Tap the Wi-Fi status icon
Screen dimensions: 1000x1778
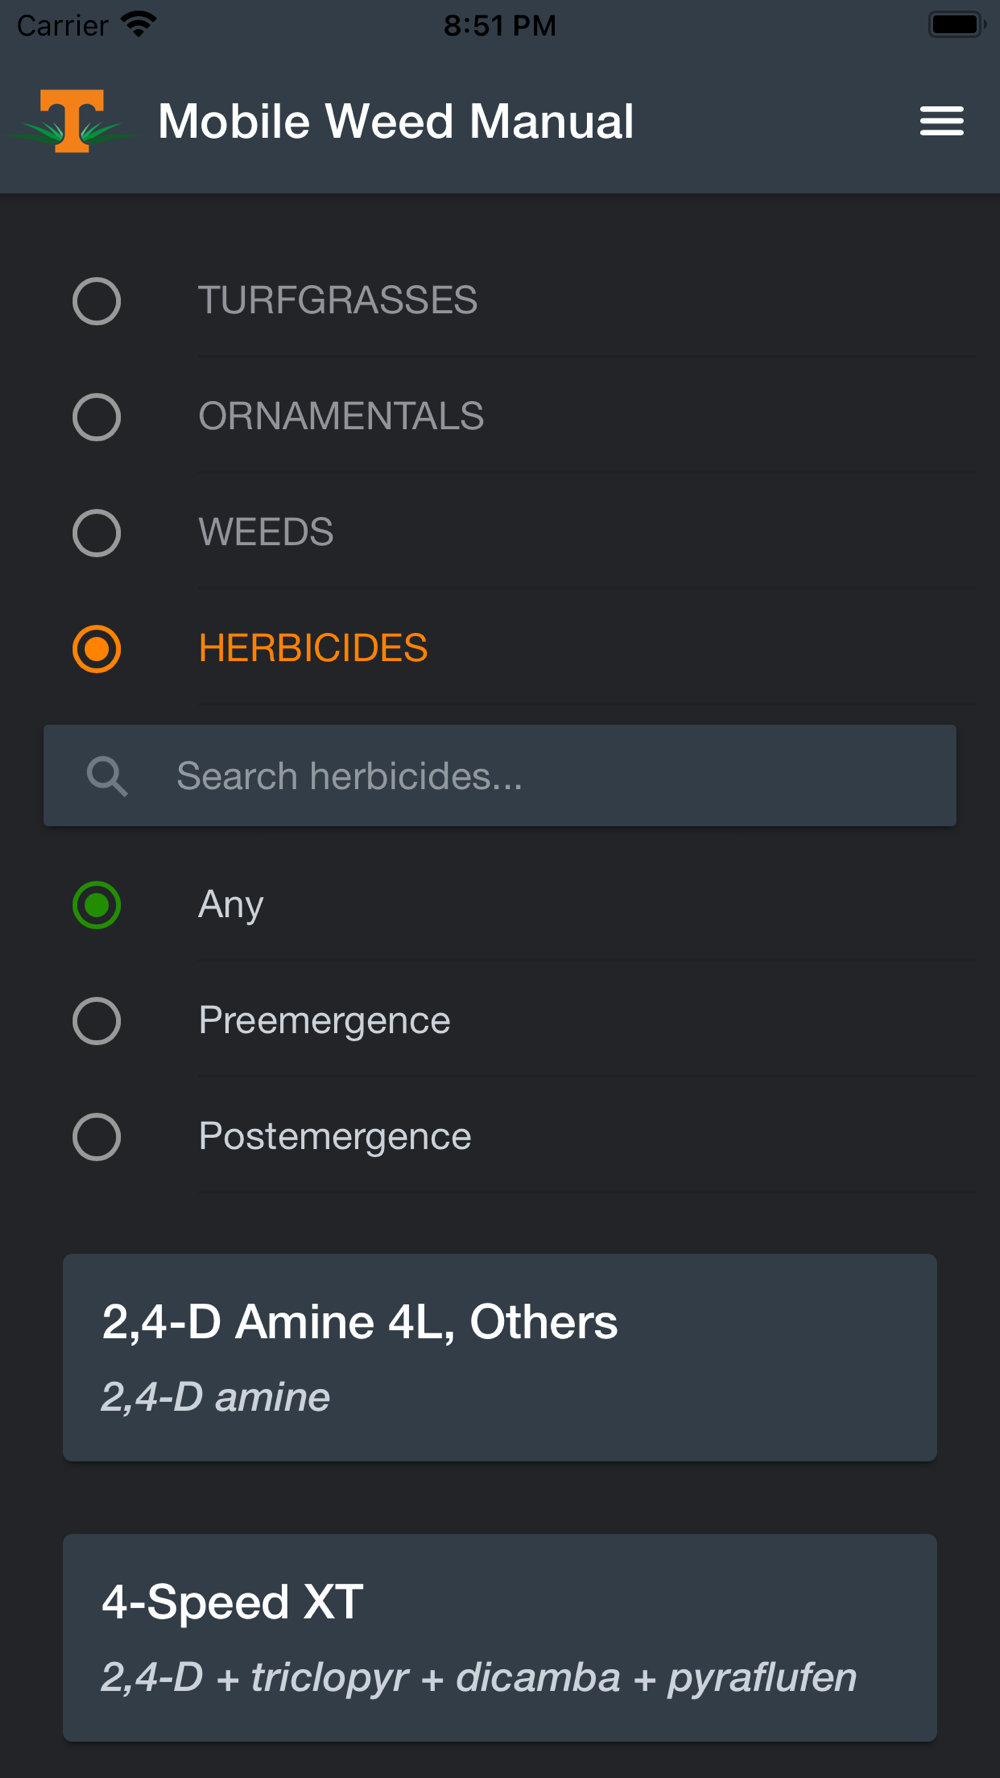[x=139, y=24]
